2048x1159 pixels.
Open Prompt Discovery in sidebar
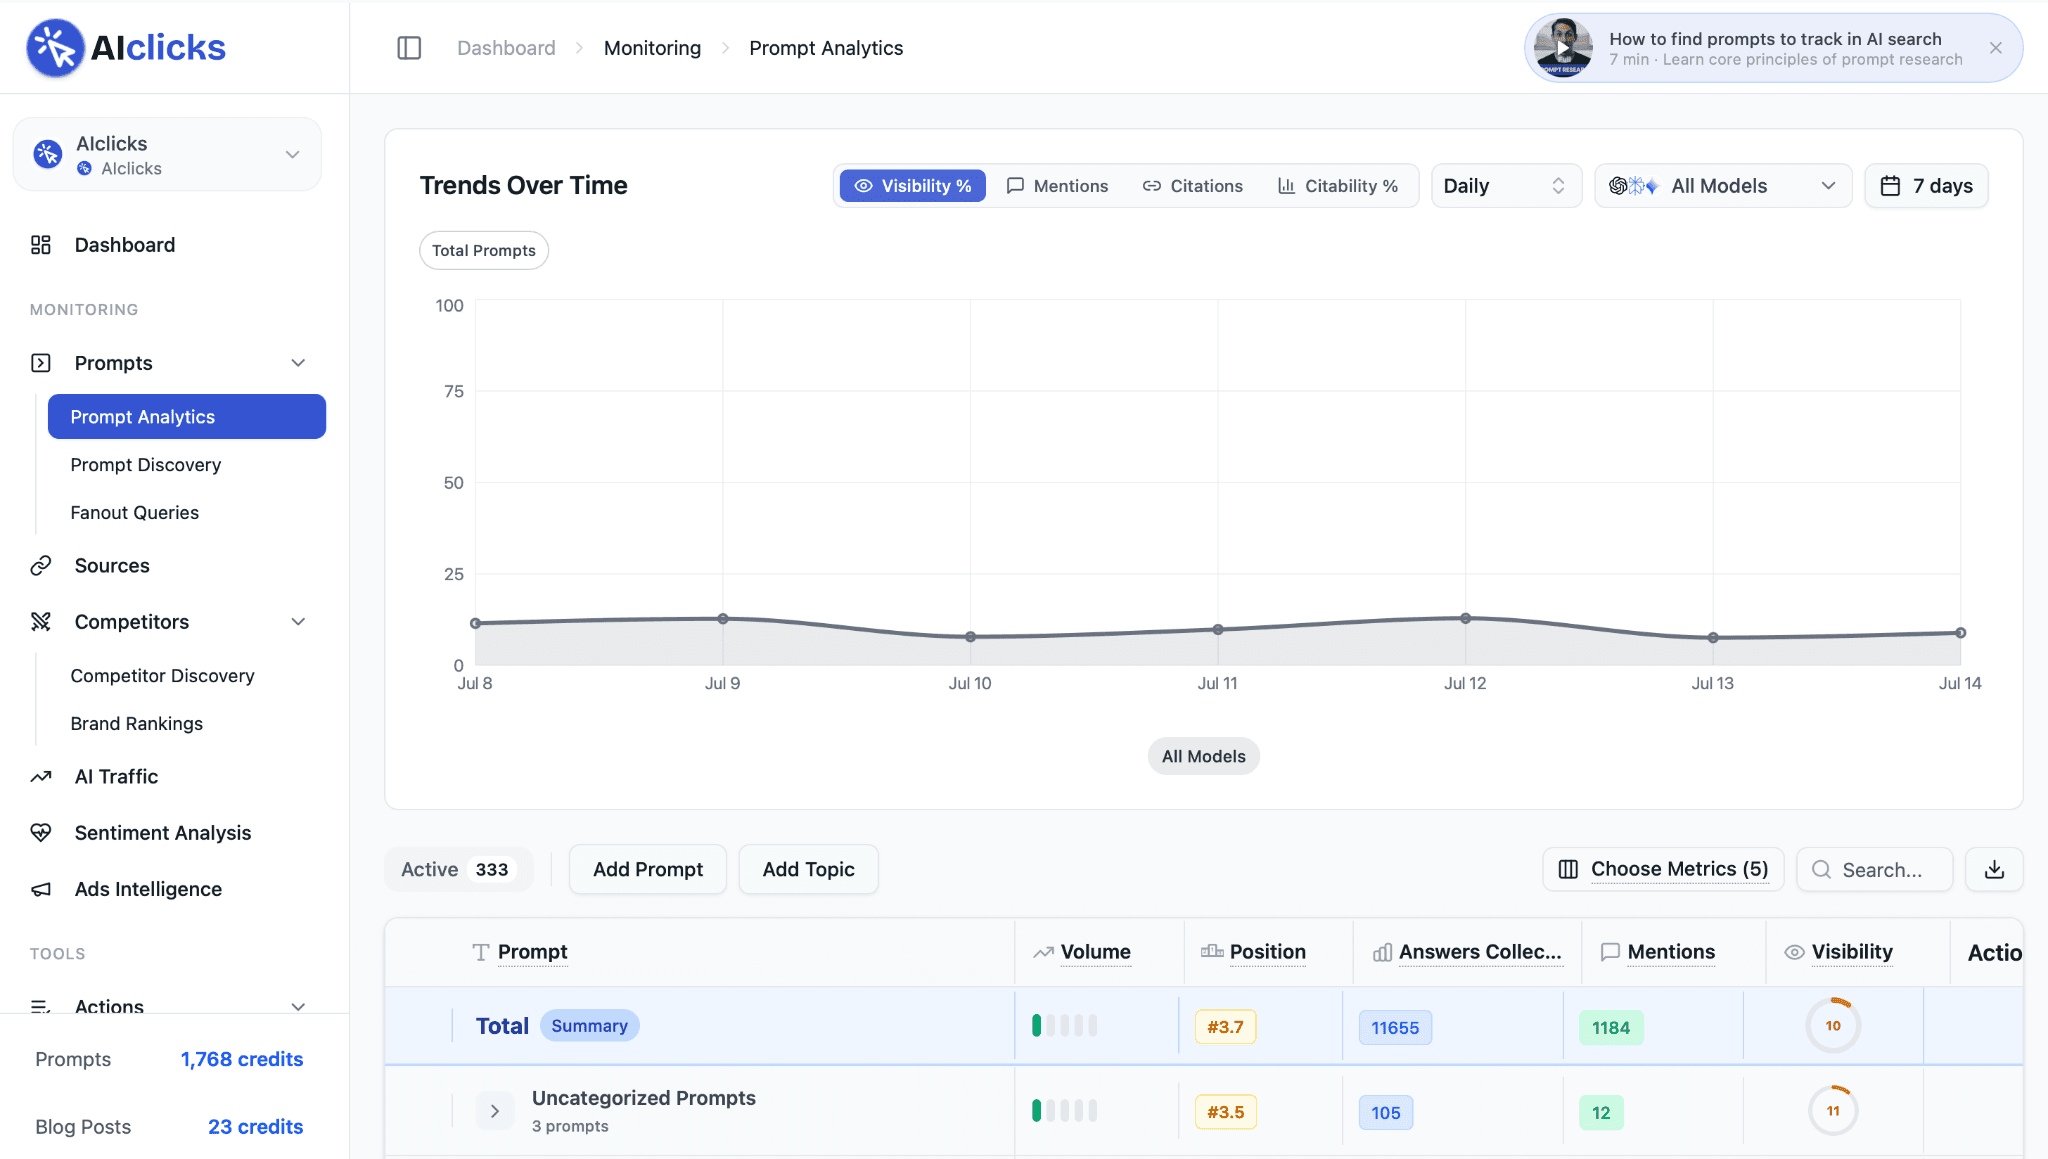coord(146,465)
